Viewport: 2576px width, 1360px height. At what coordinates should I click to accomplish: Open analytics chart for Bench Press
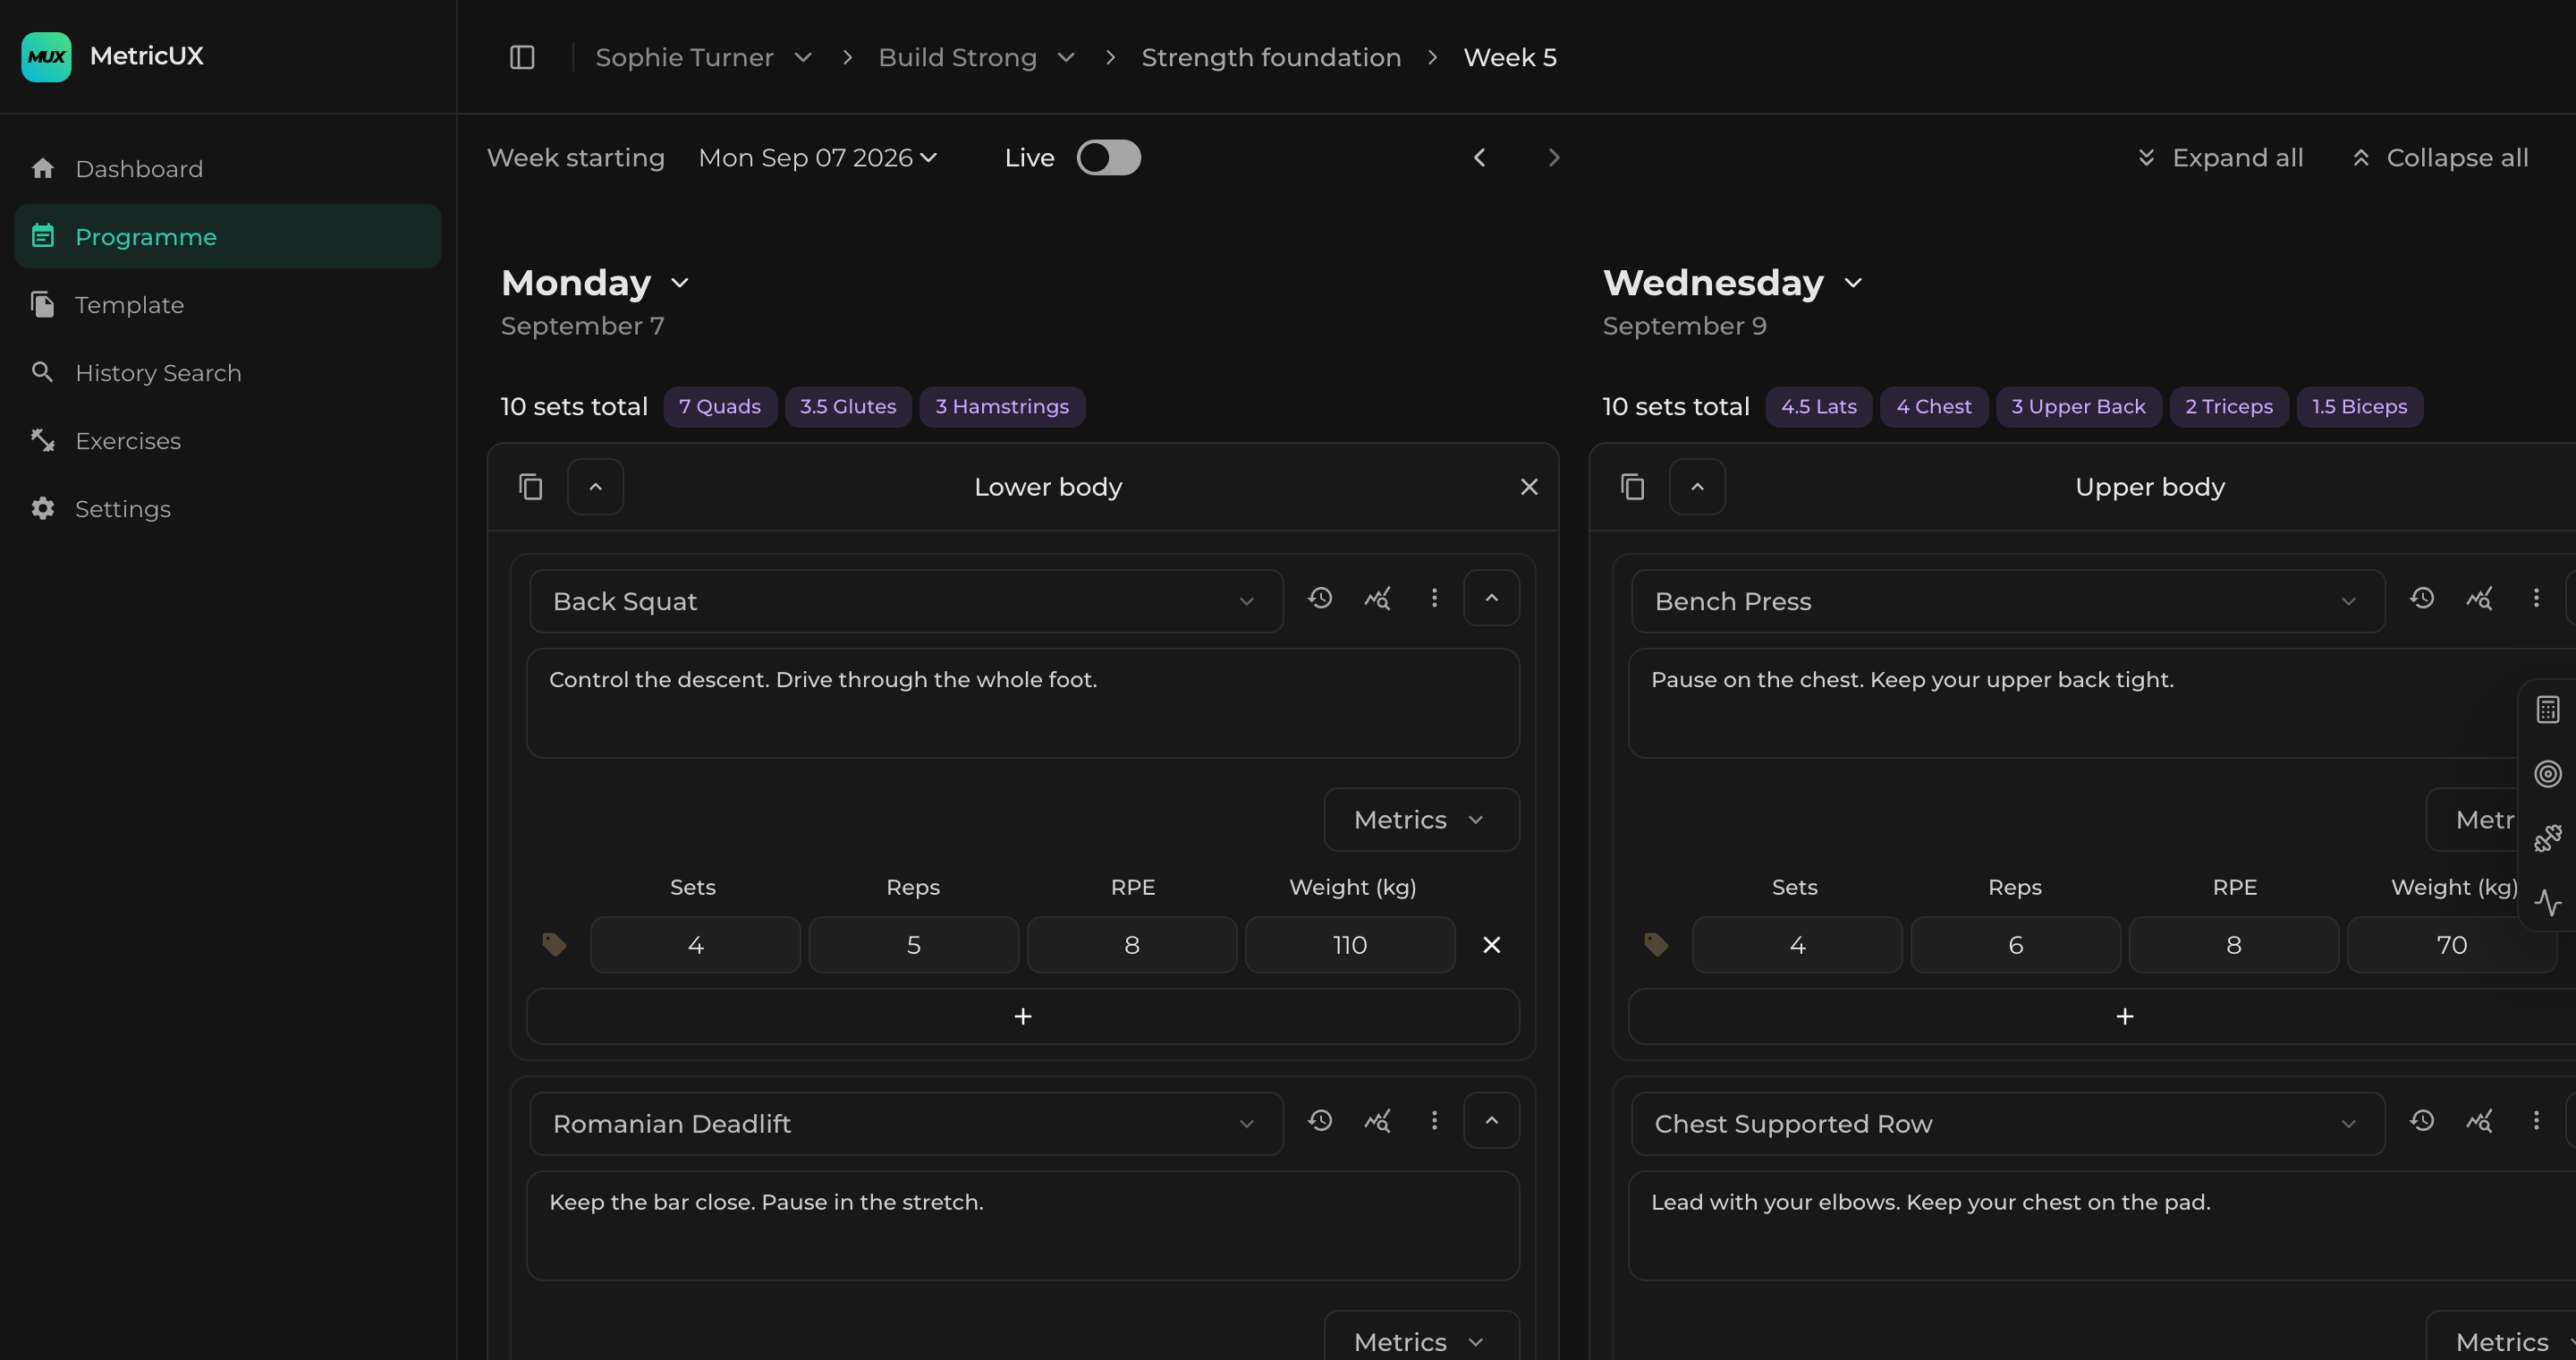[2479, 598]
